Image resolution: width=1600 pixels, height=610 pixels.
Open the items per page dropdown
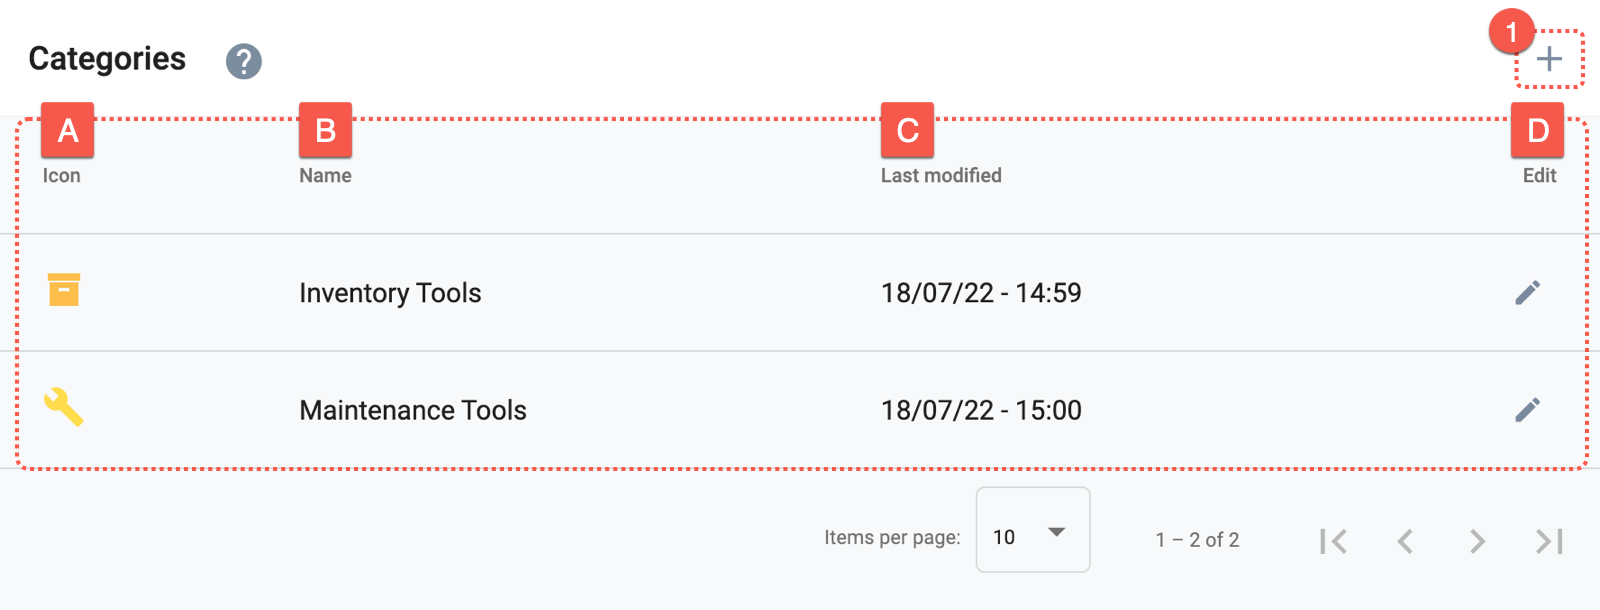(1033, 530)
